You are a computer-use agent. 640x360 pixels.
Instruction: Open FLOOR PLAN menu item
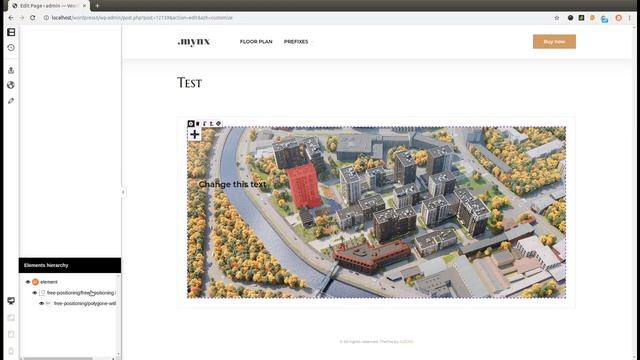pyautogui.click(x=256, y=42)
